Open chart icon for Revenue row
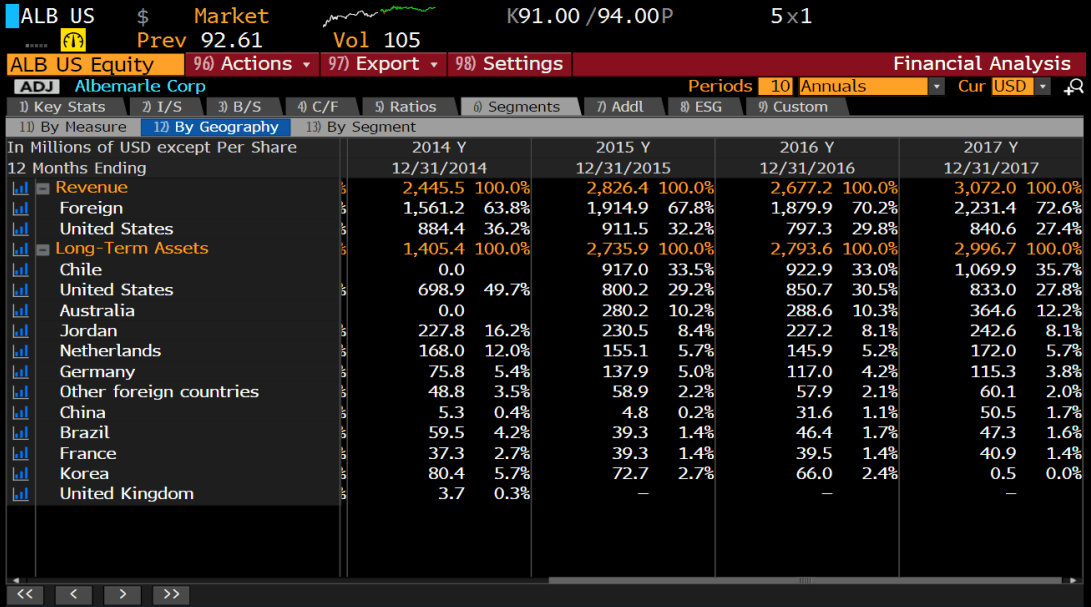The image size is (1091, 607). [x=21, y=188]
